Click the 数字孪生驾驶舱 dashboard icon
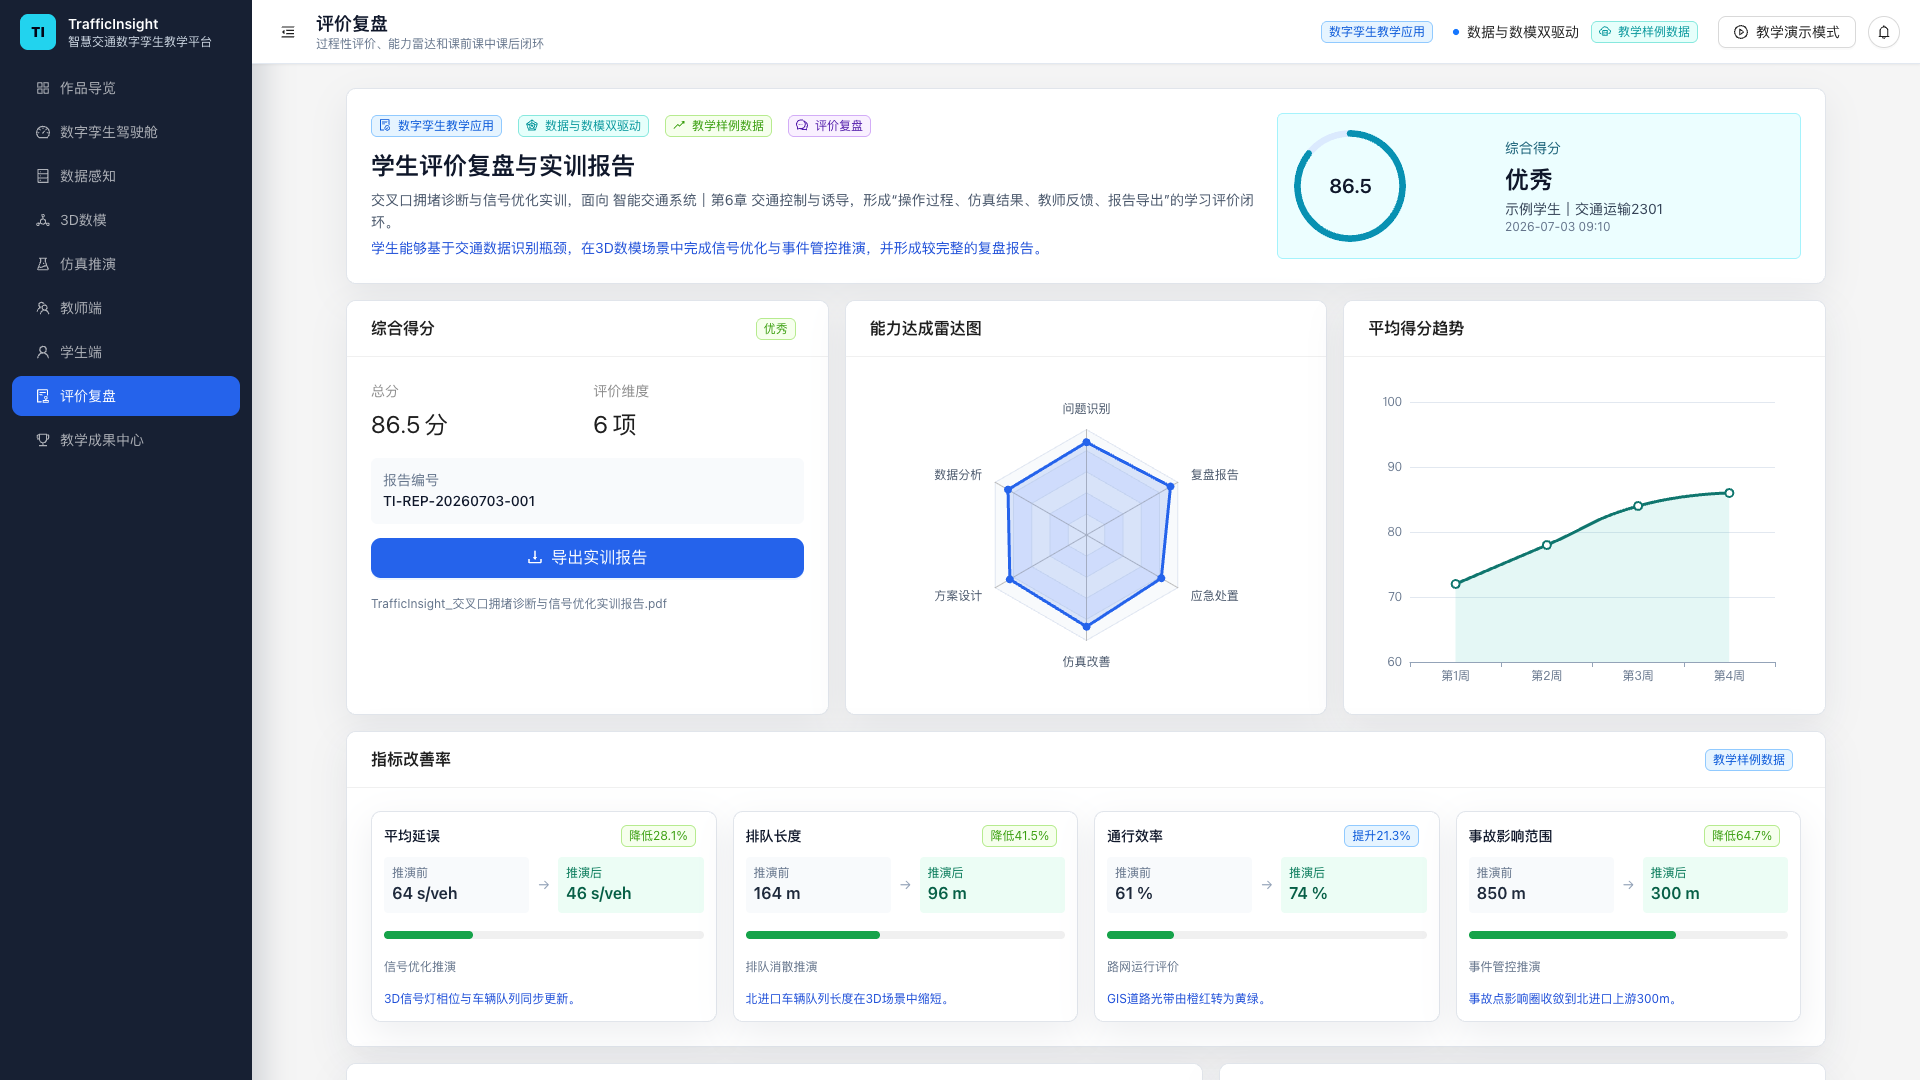 (x=43, y=132)
